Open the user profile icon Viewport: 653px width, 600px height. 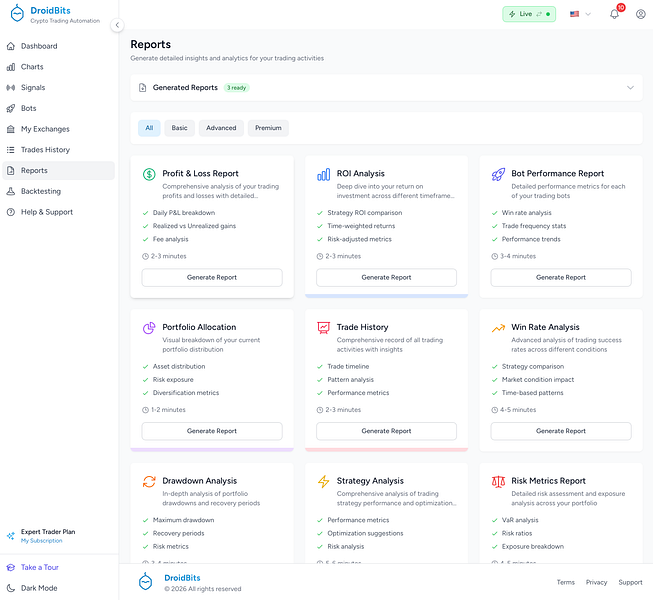coord(641,14)
